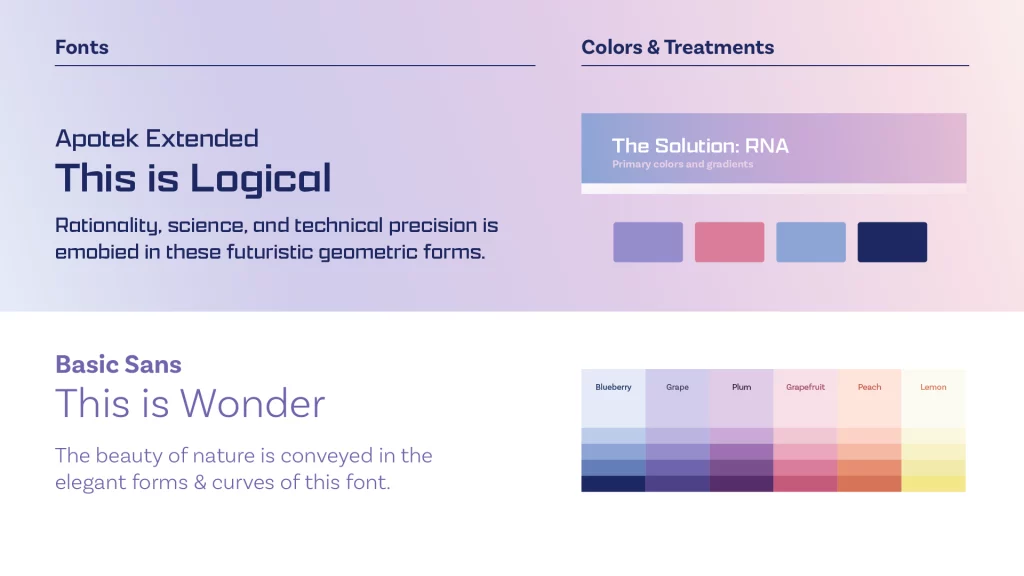Select the "This is Wonder" headline

(x=190, y=403)
